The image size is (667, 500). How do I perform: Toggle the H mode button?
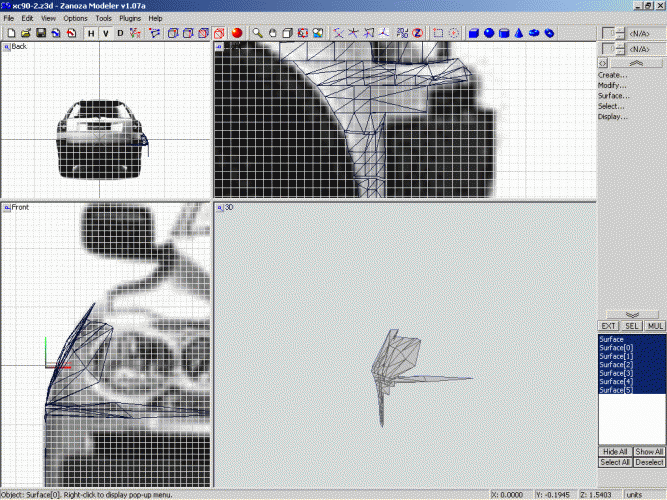click(x=91, y=33)
